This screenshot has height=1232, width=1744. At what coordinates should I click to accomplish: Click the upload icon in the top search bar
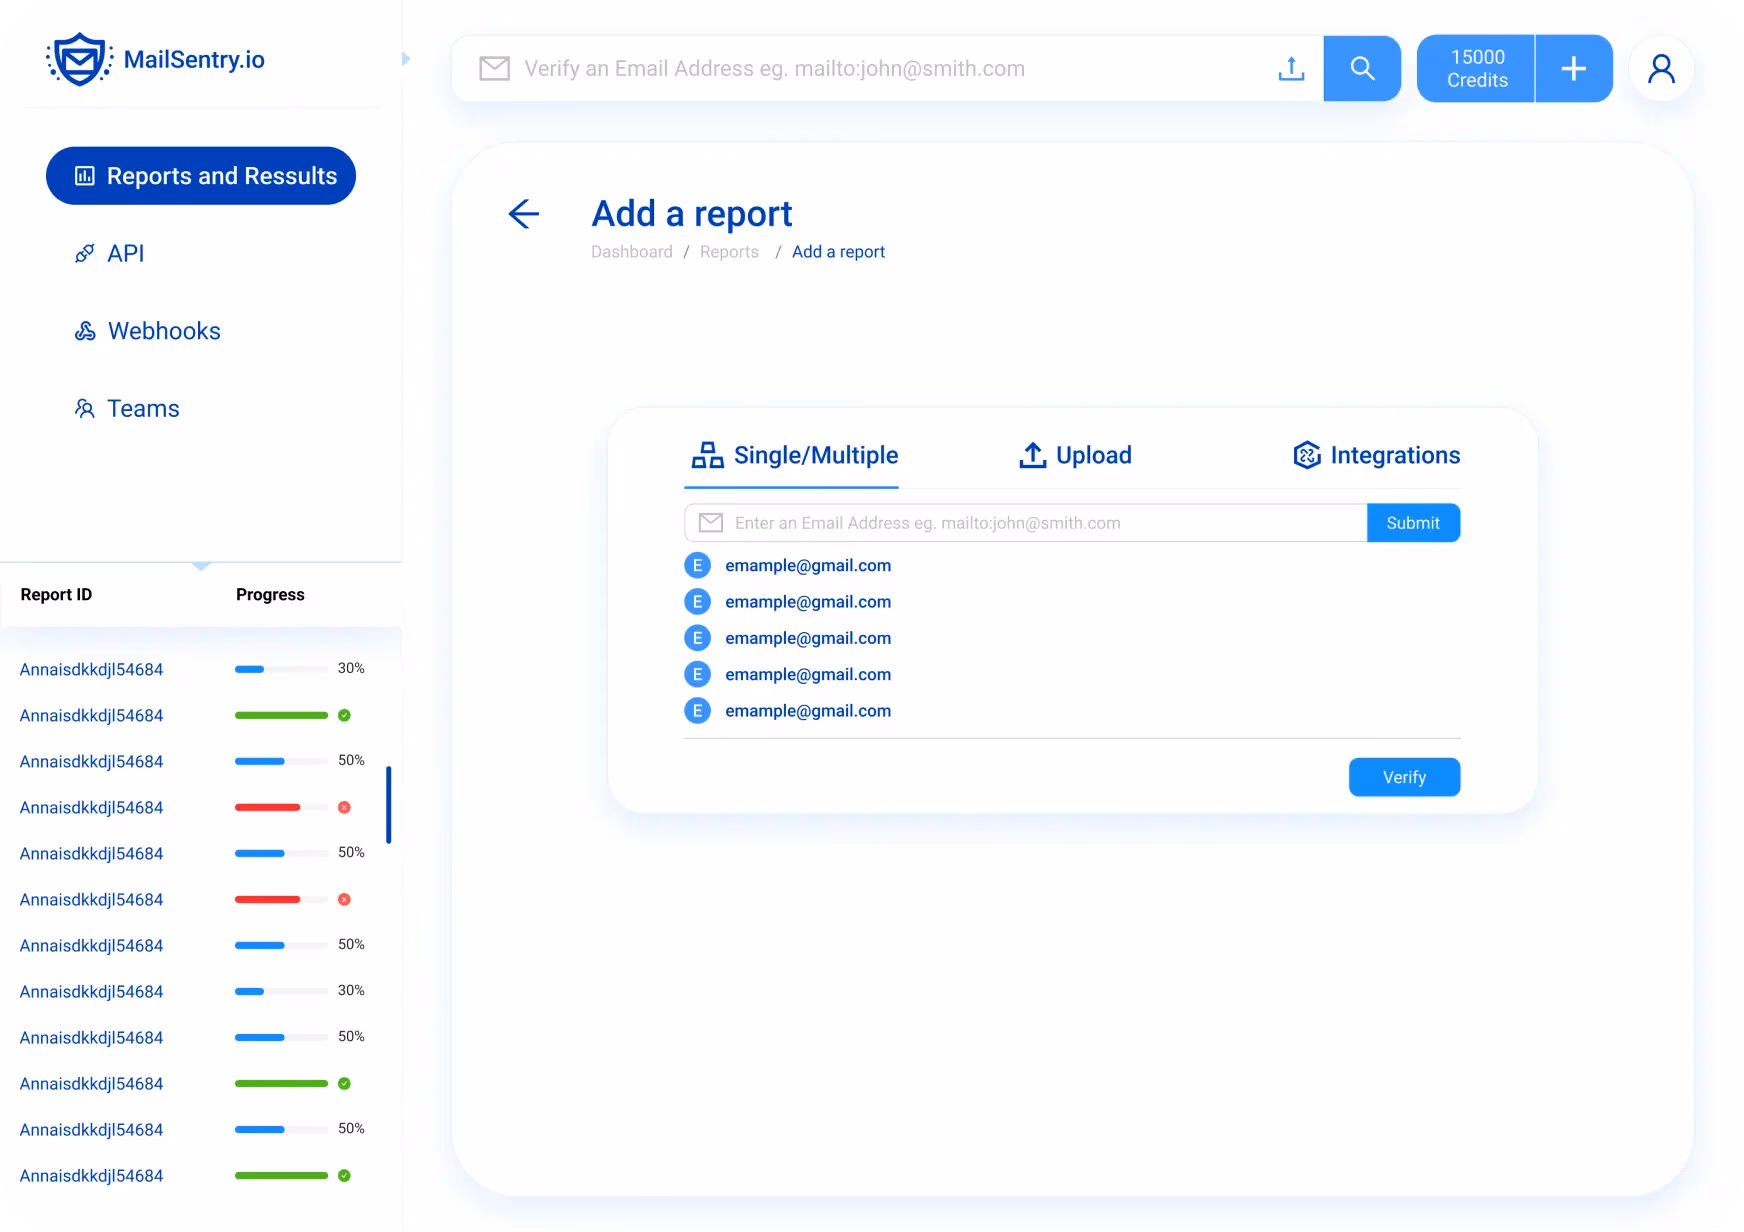click(x=1291, y=68)
